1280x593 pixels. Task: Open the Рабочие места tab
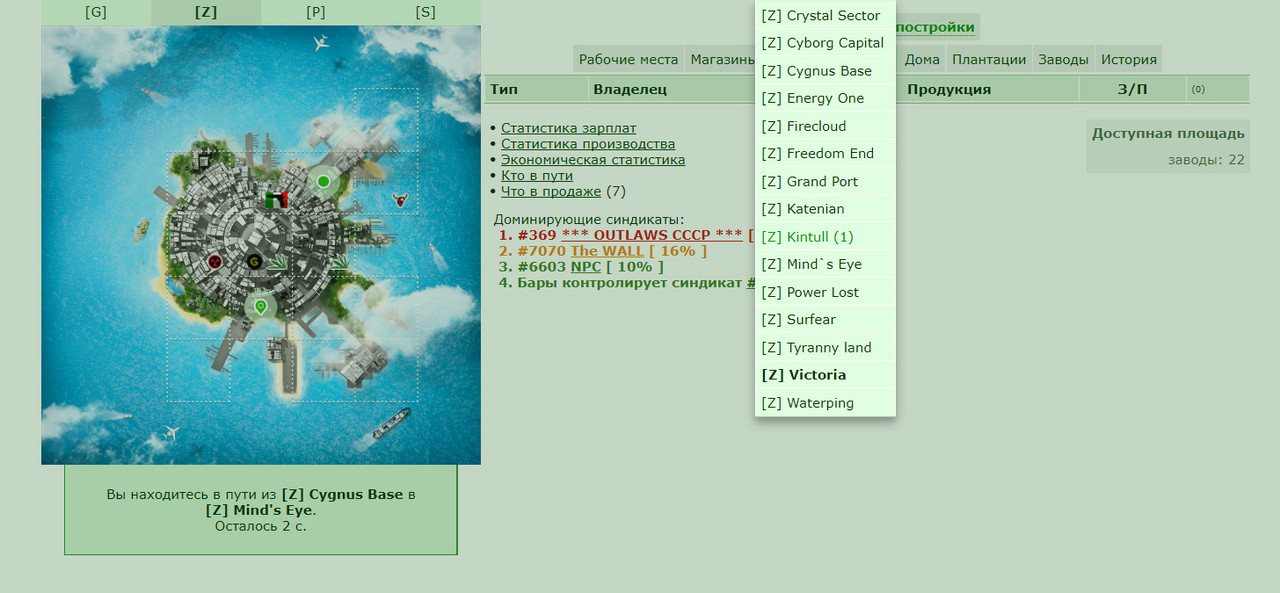[629, 59]
